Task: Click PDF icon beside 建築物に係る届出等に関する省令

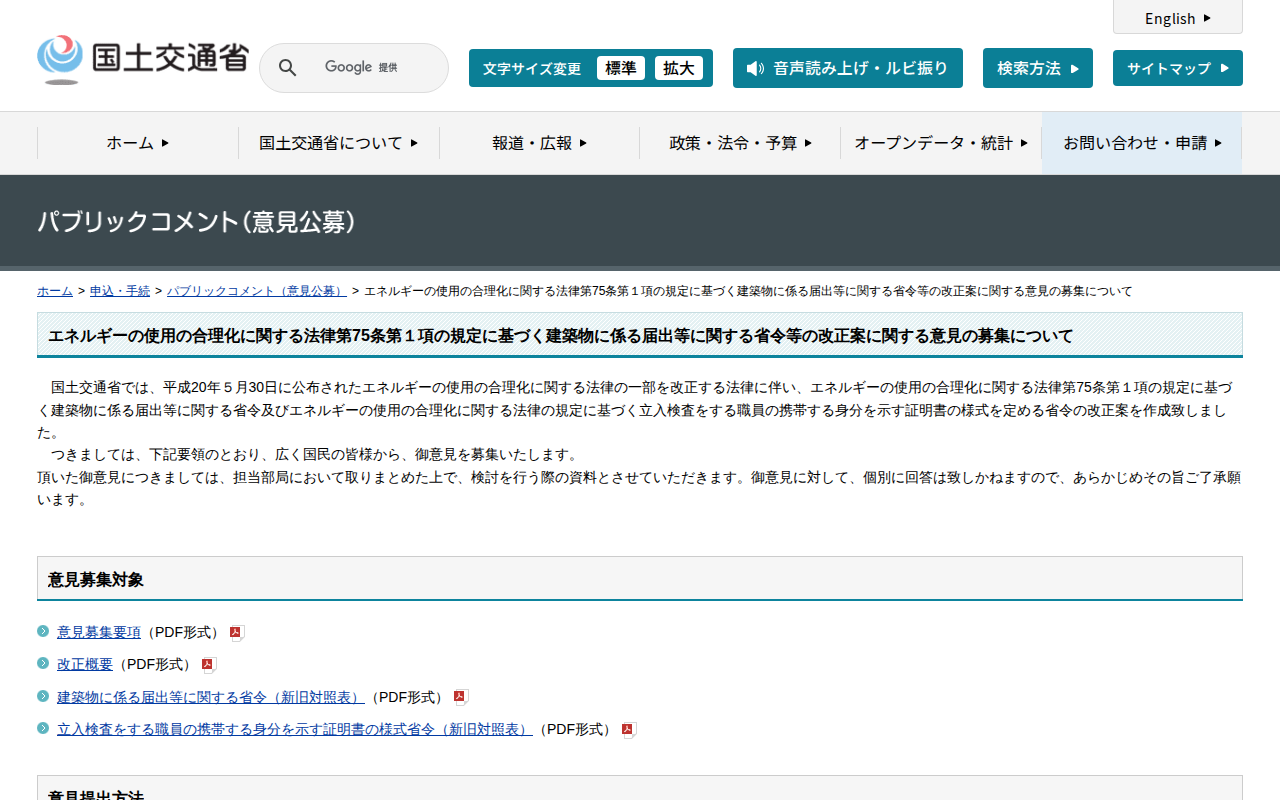Action: tap(460, 697)
